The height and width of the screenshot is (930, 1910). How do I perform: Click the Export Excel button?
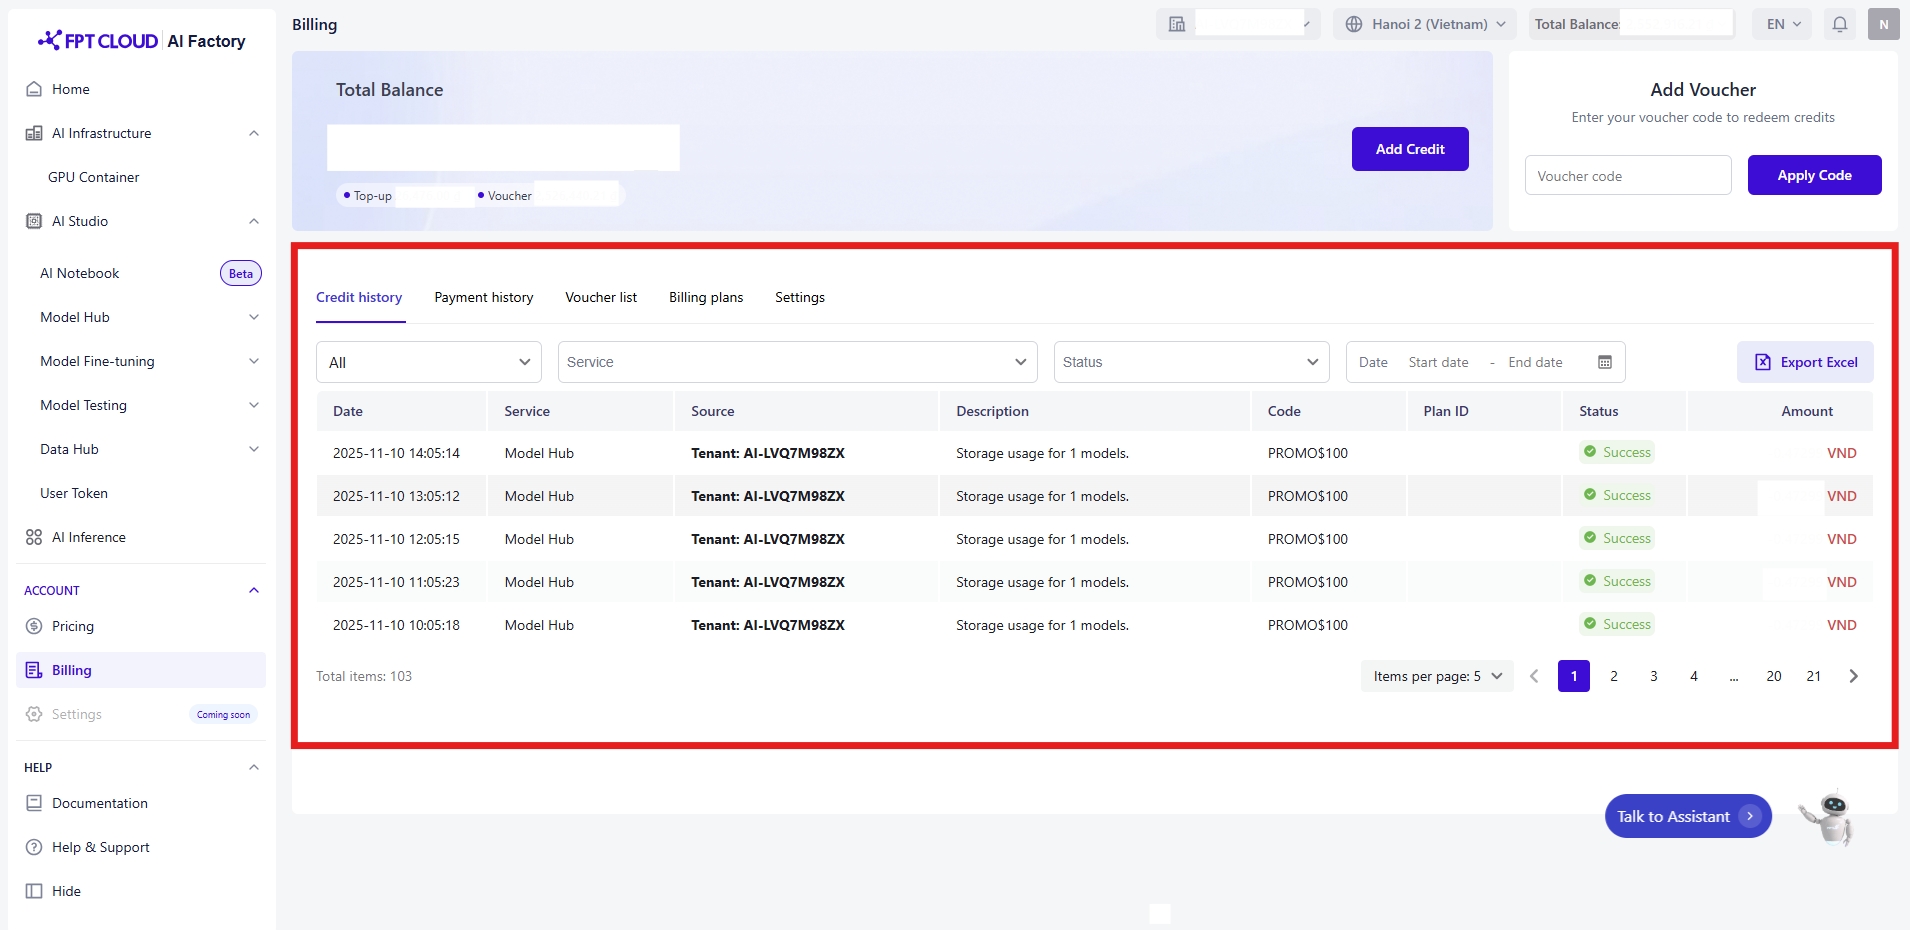pyautogui.click(x=1804, y=362)
